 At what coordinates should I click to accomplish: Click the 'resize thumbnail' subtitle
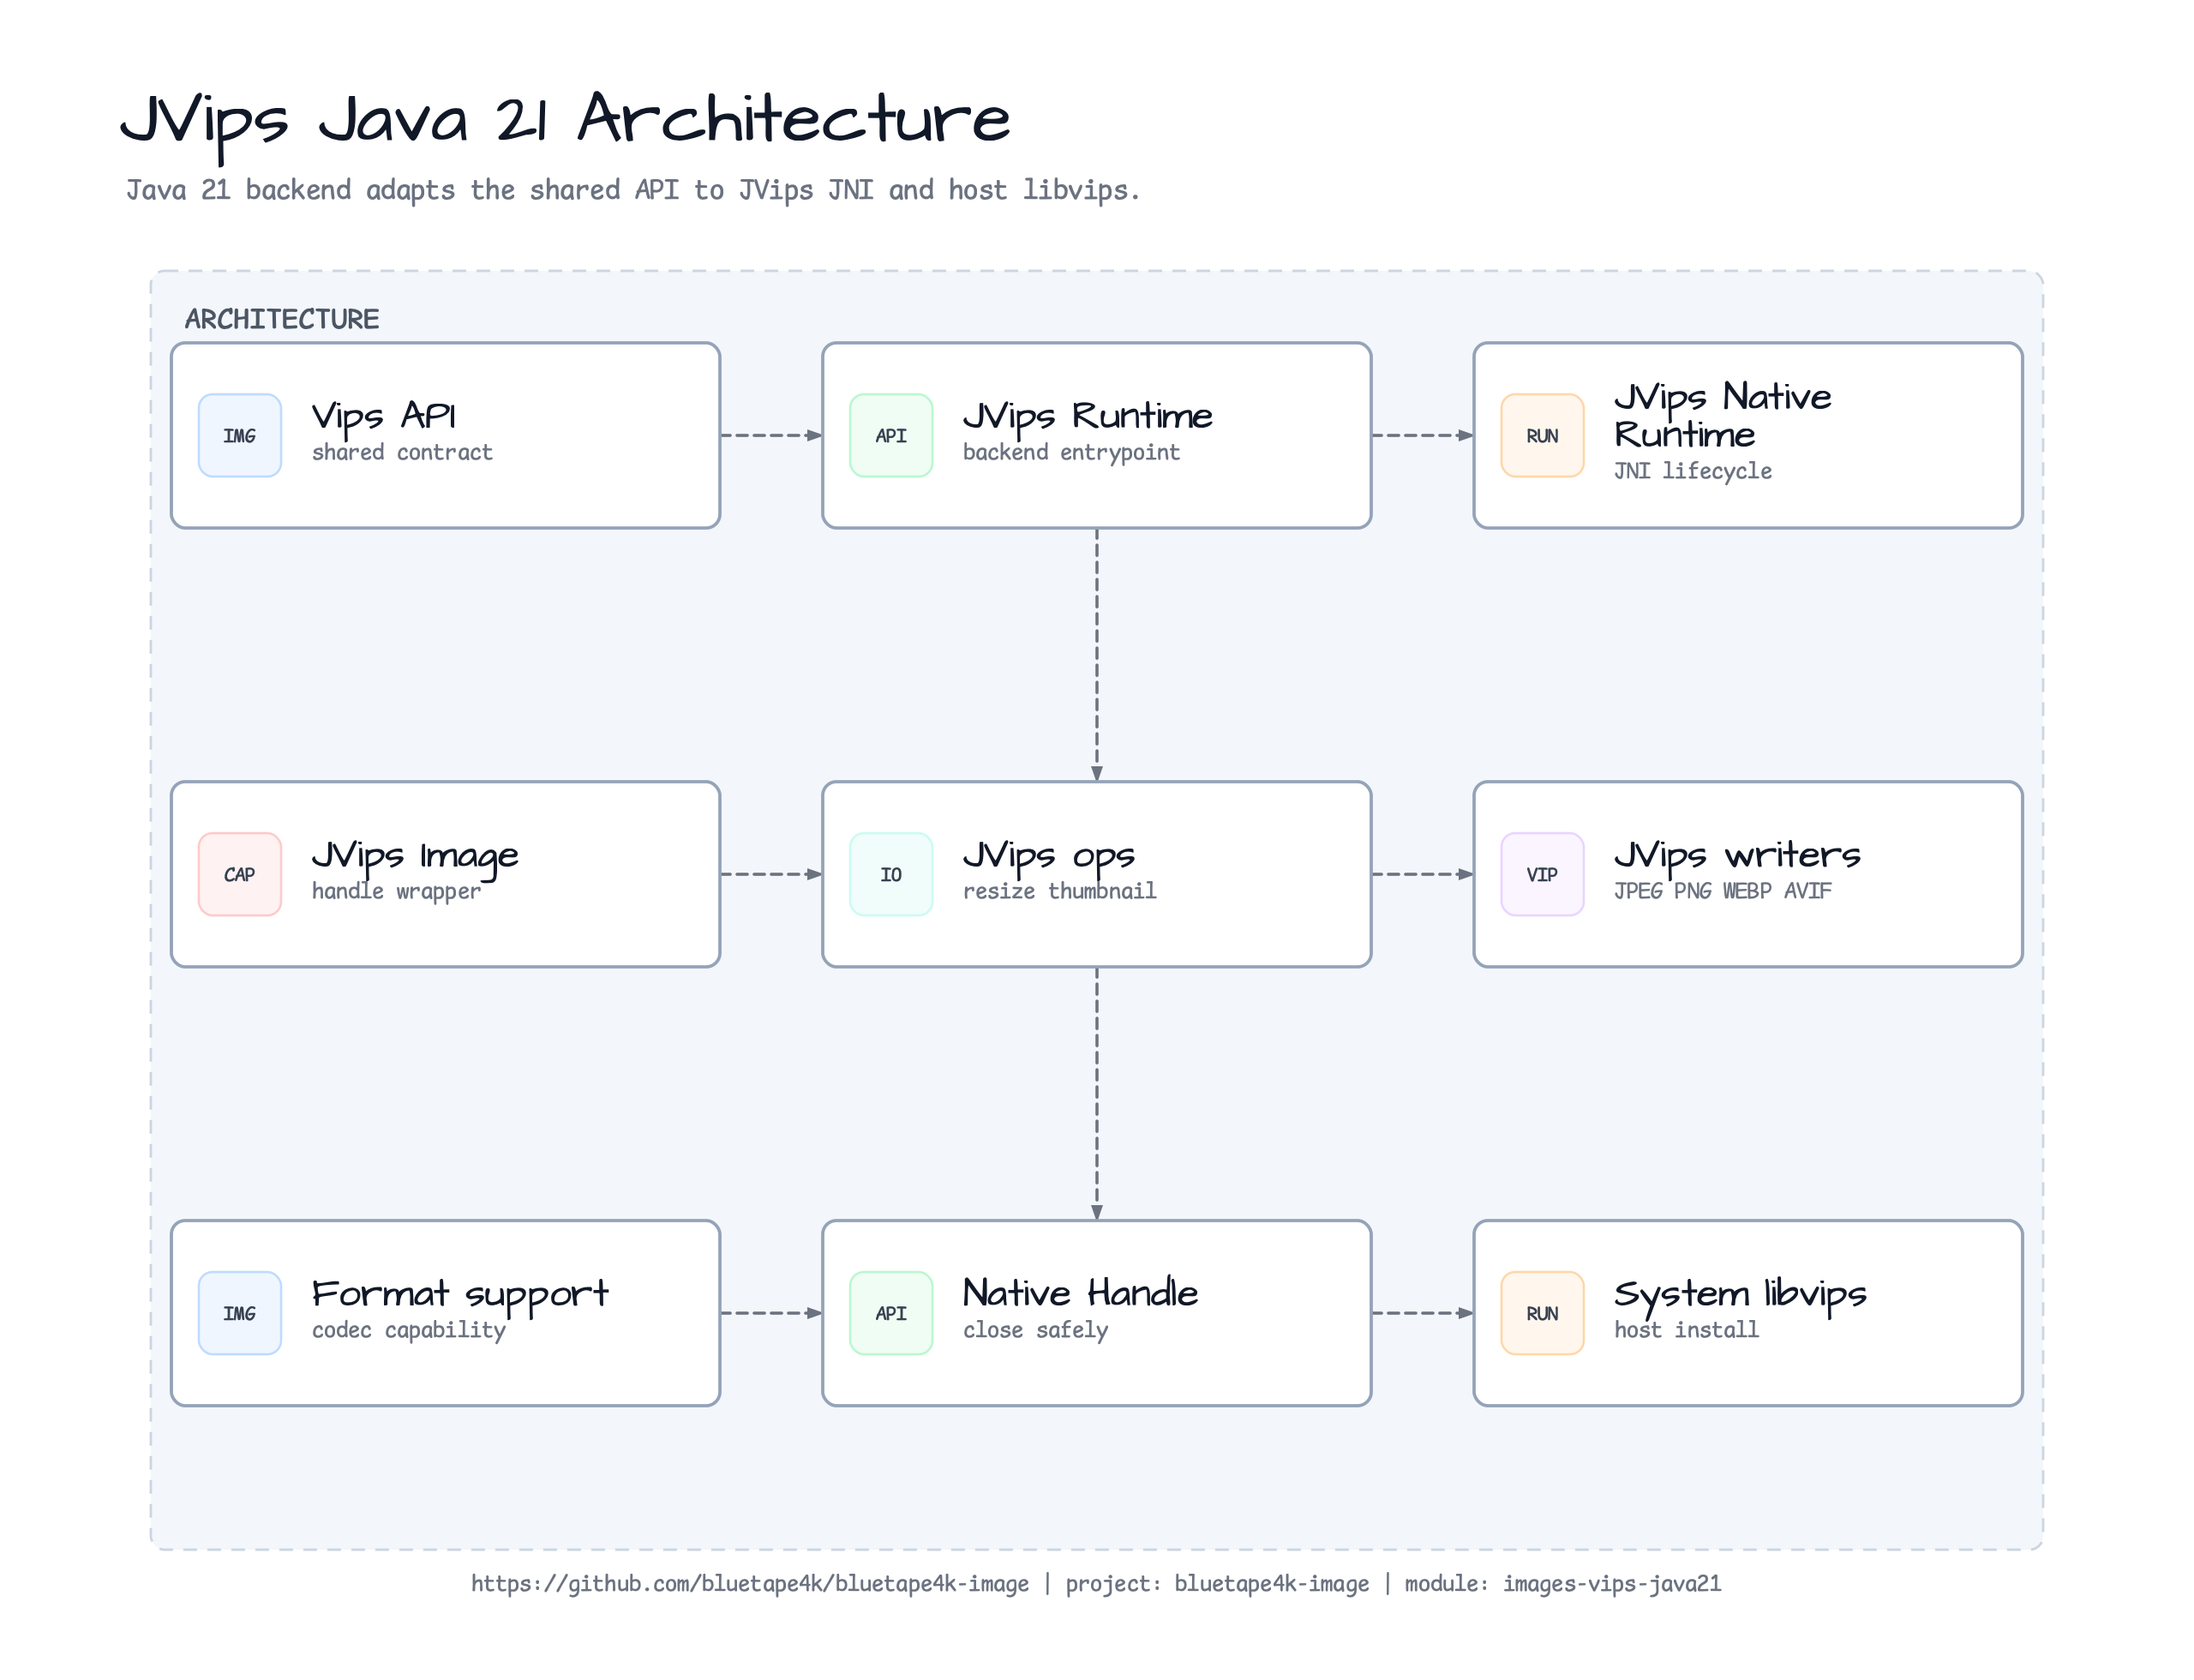point(1059,892)
